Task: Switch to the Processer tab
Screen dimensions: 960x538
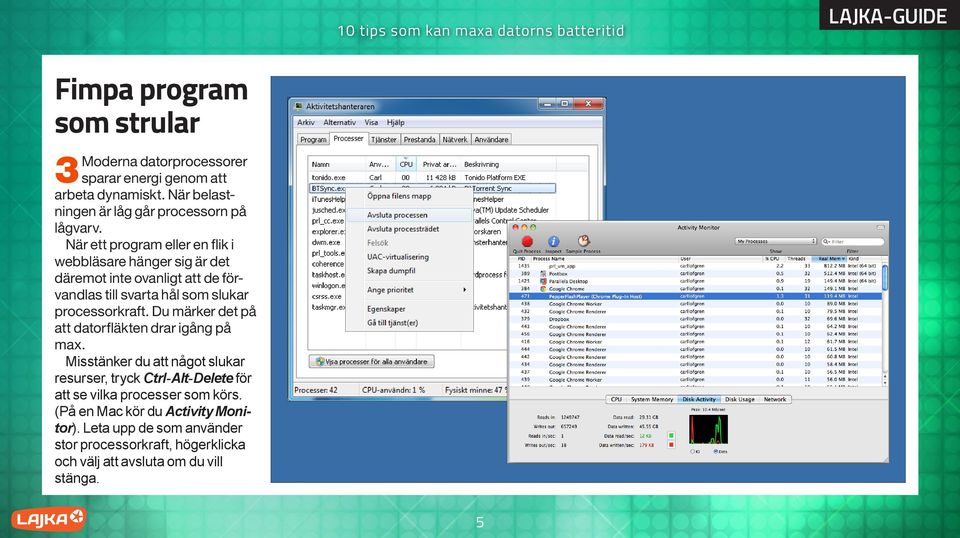Action: coord(348,138)
